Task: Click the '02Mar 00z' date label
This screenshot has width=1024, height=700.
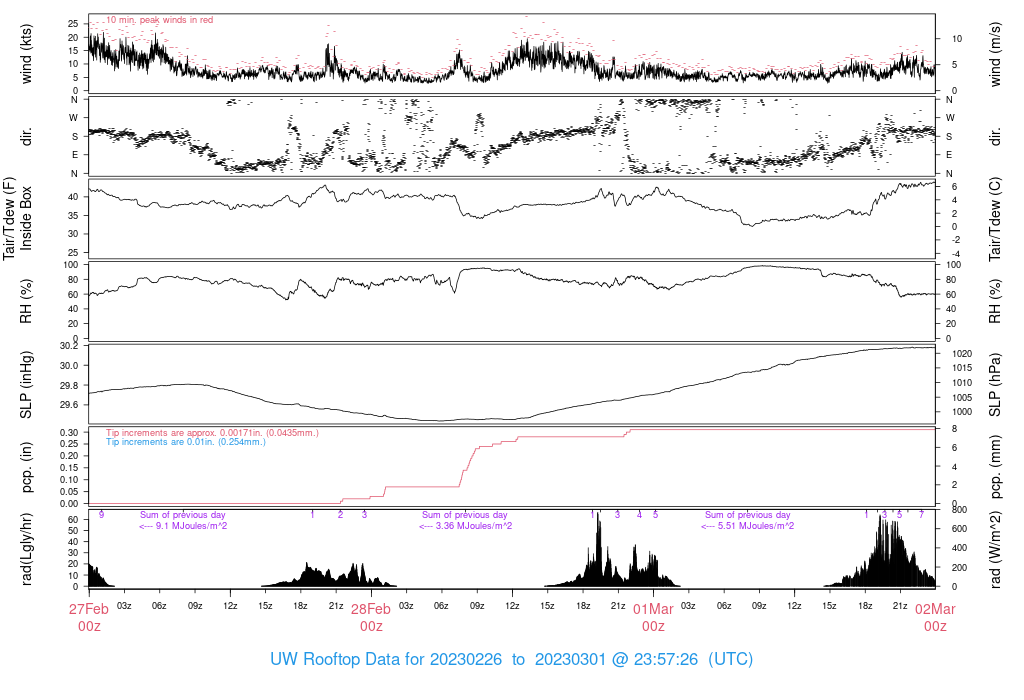Action: (935, 618)
